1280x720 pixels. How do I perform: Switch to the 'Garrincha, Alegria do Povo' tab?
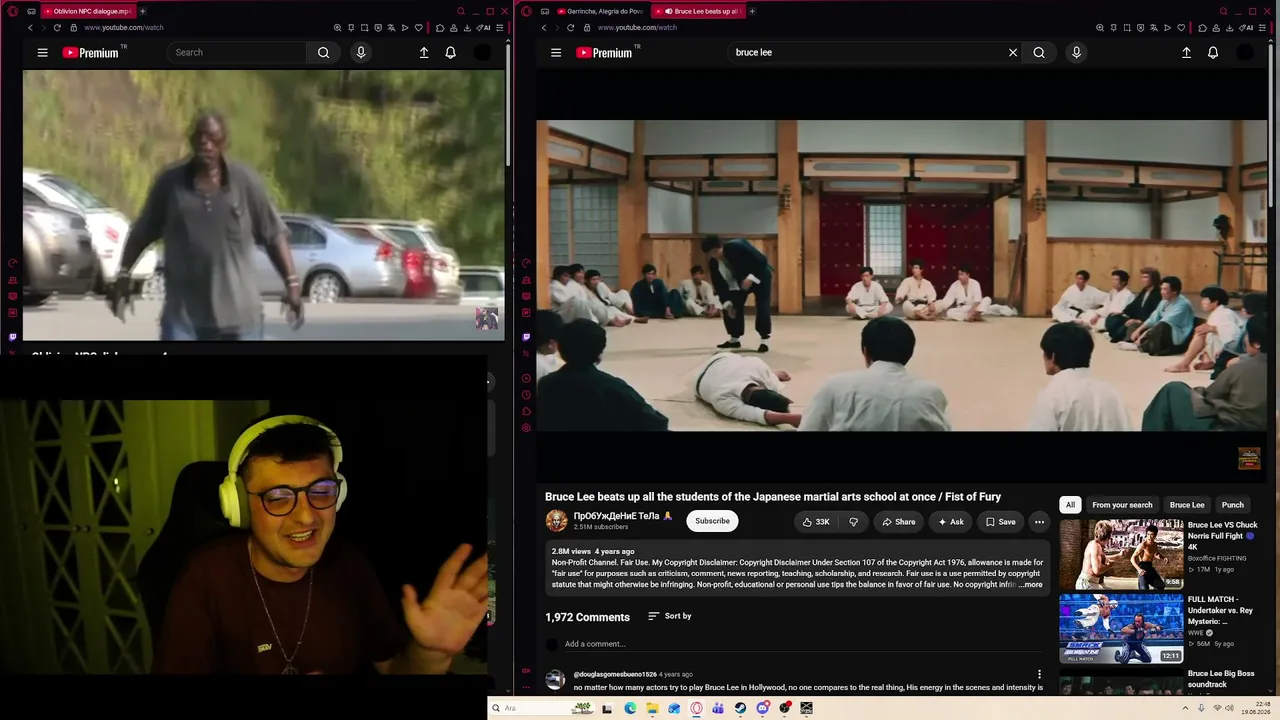[600, 11]
